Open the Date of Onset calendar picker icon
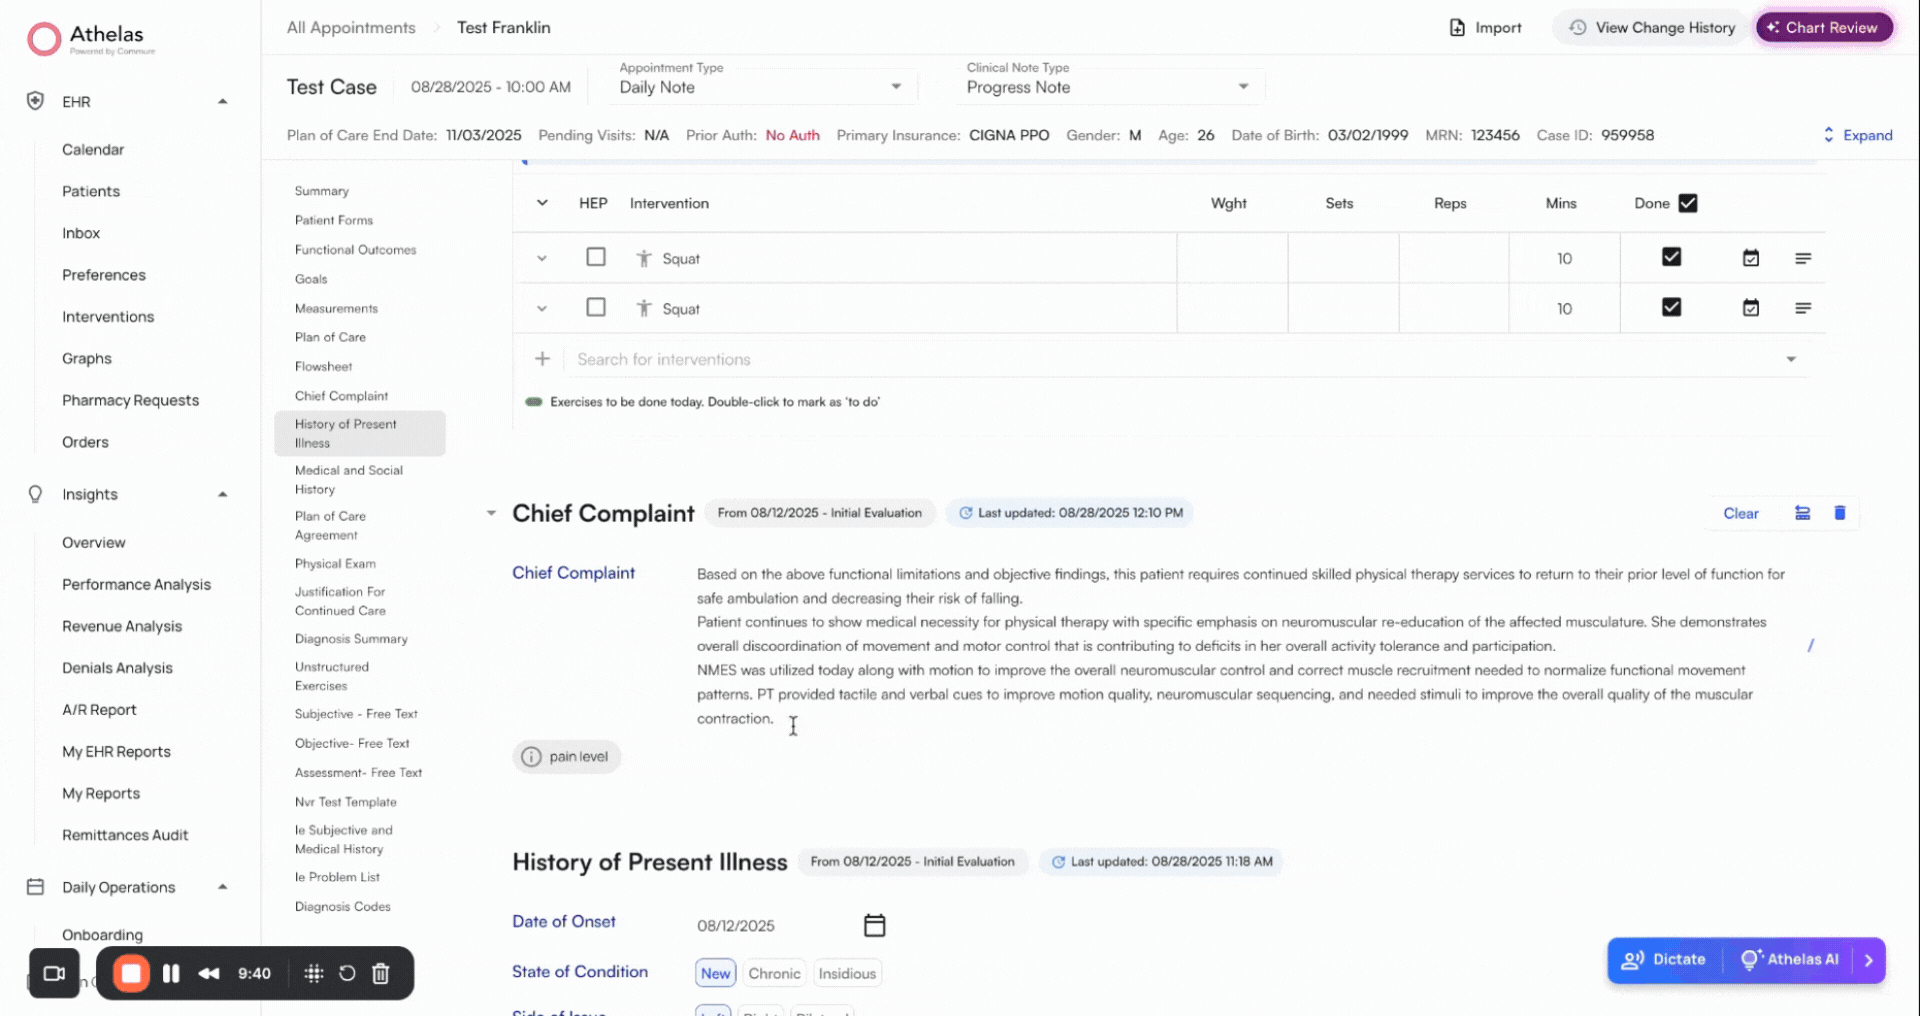The width and height of the screenshot is (1920, 1016). pyautogui.click(x=874, y=925)
